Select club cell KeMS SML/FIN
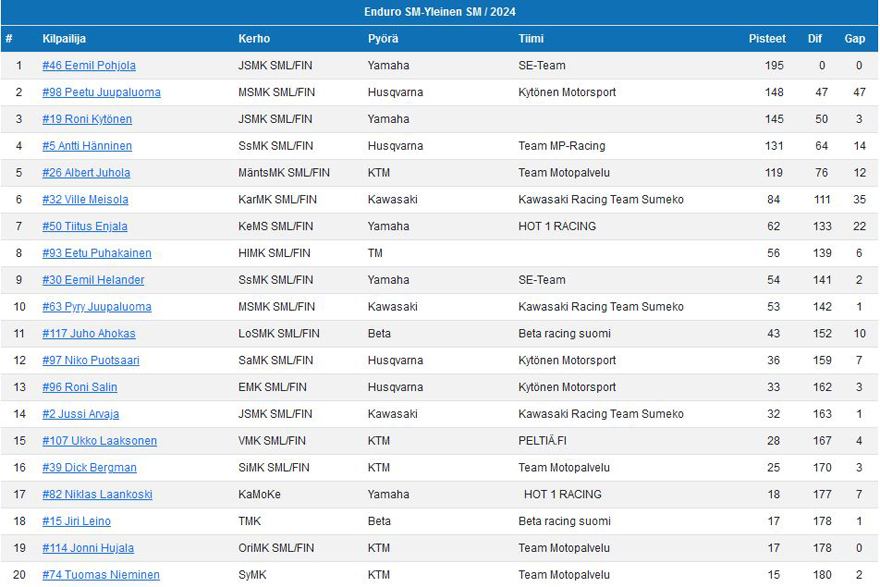880x587 pixels. point(276,227)
